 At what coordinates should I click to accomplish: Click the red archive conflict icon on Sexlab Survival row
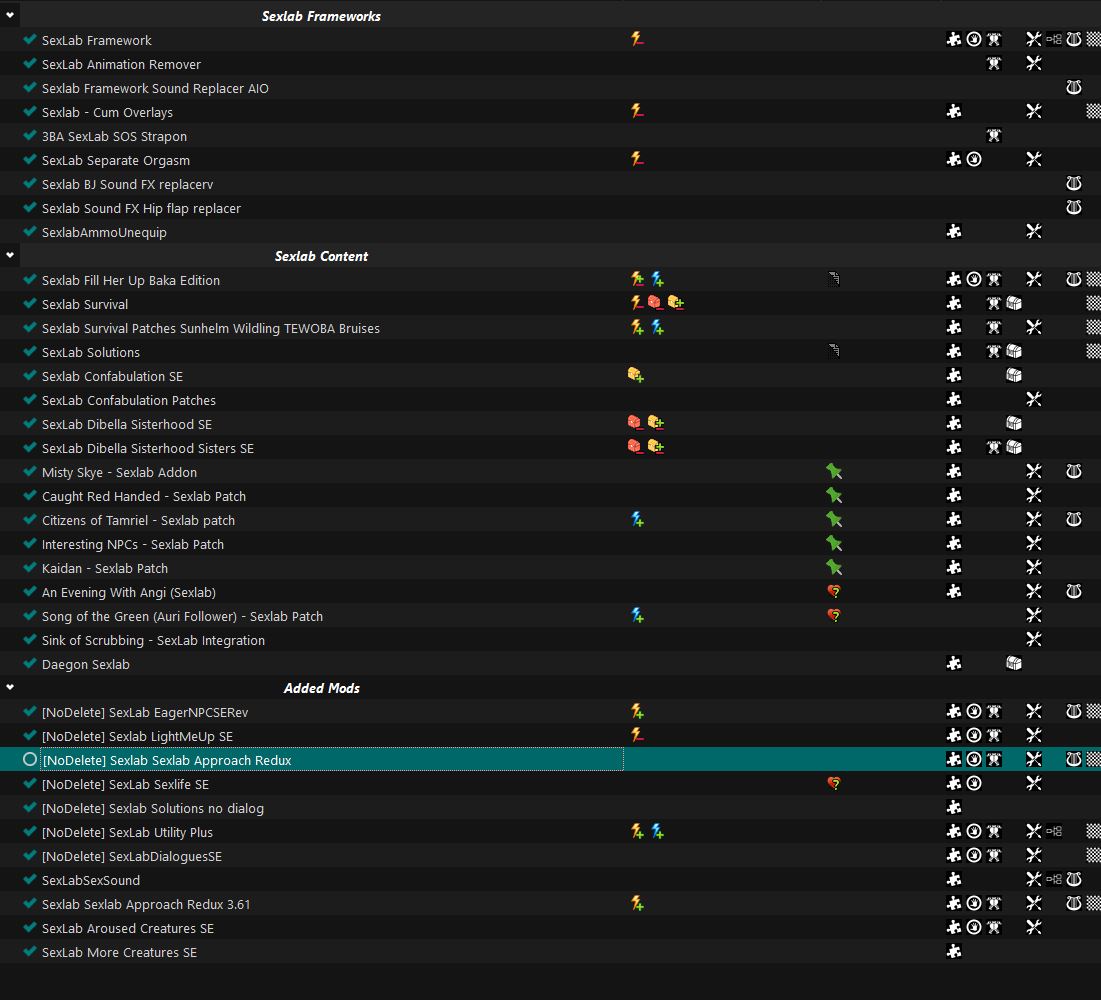pyautogui.click(x=654, y=303)
